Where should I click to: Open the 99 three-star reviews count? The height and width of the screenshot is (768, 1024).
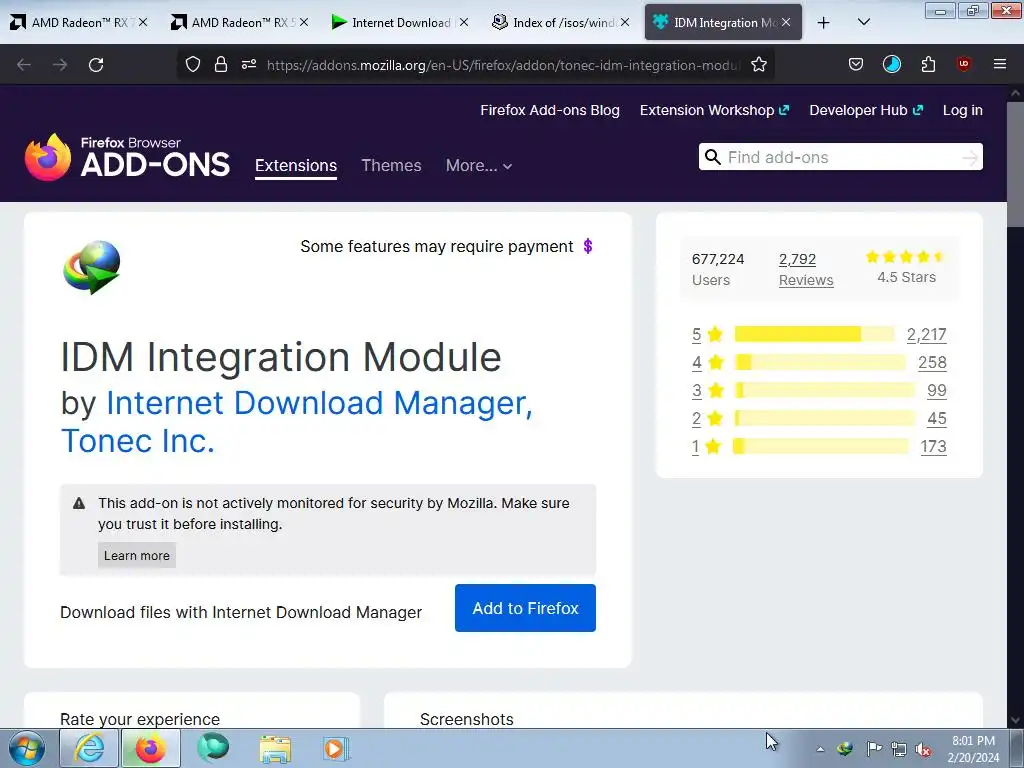936,391
